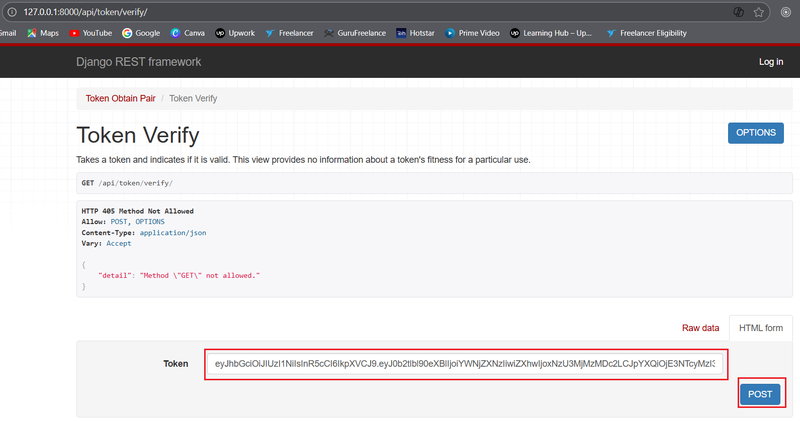Open the Prime Video bookmark
The image size is (800, 421).
tap(472, 33)
